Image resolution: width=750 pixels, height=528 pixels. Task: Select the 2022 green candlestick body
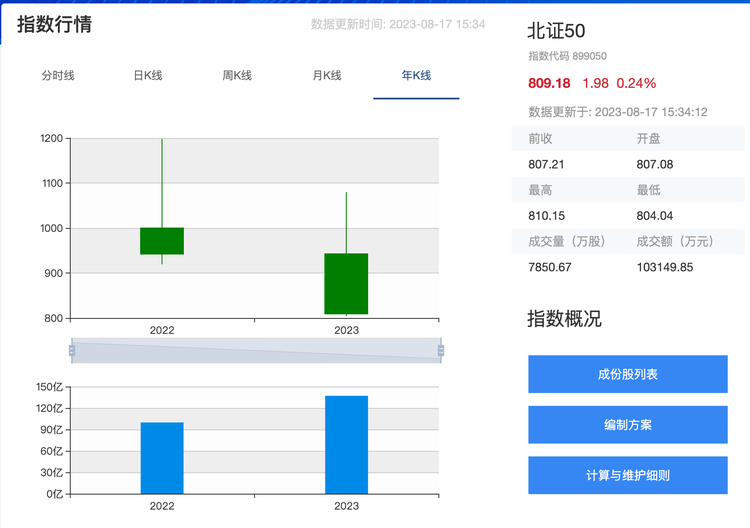tap(162, 241)
